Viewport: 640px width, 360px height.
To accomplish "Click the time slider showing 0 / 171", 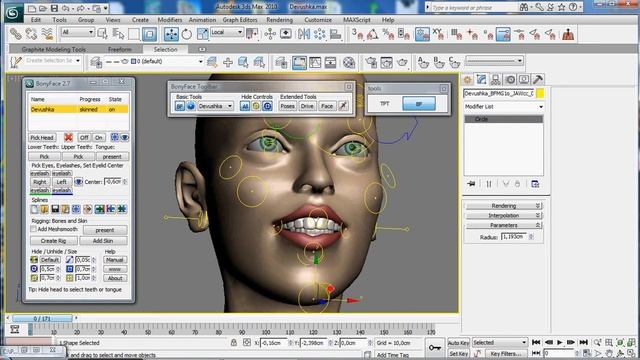I will (42, 318).
